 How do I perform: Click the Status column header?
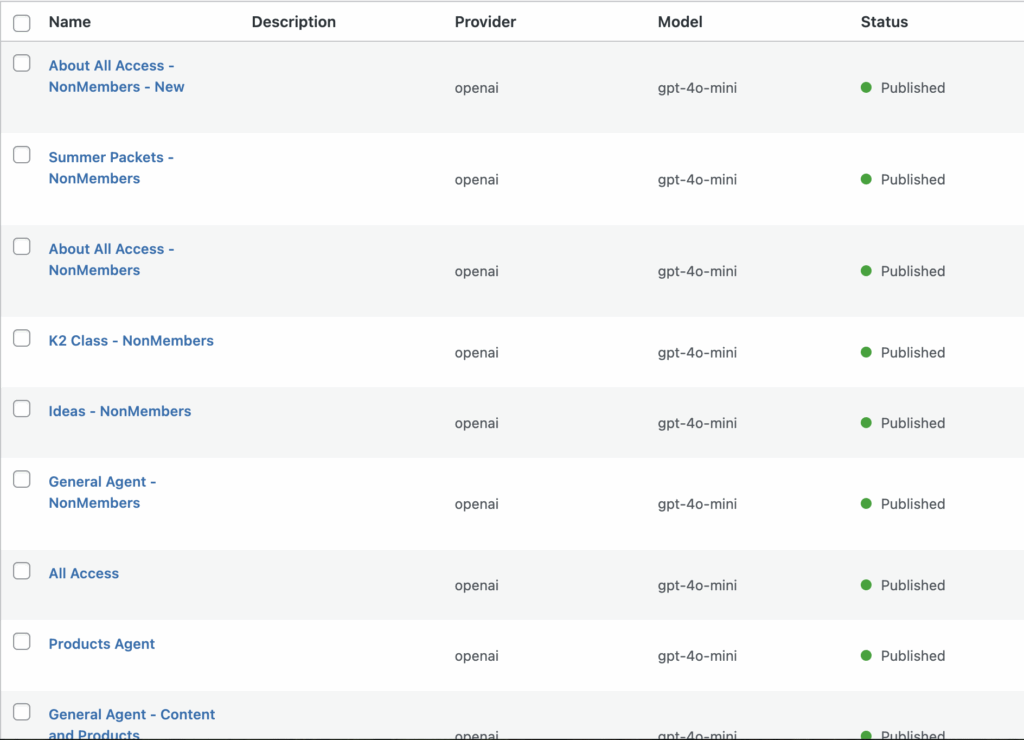pos(884,22)
